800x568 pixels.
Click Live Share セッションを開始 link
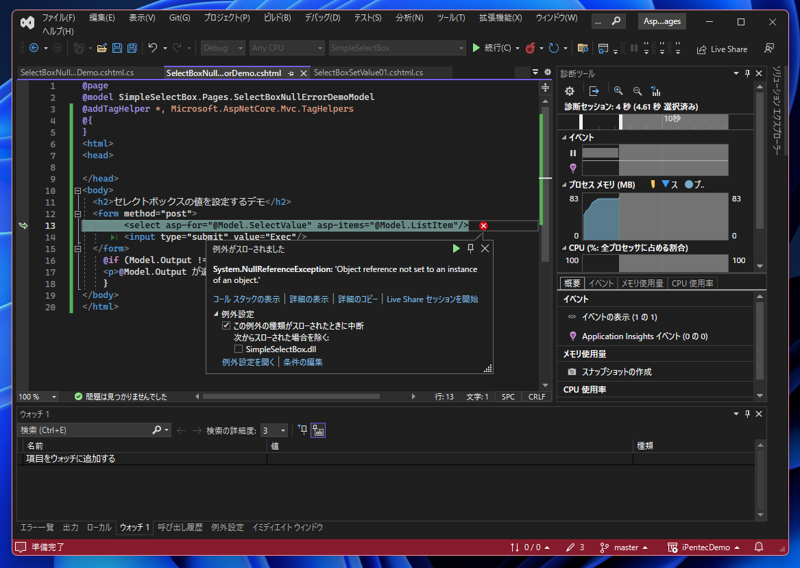432,299
